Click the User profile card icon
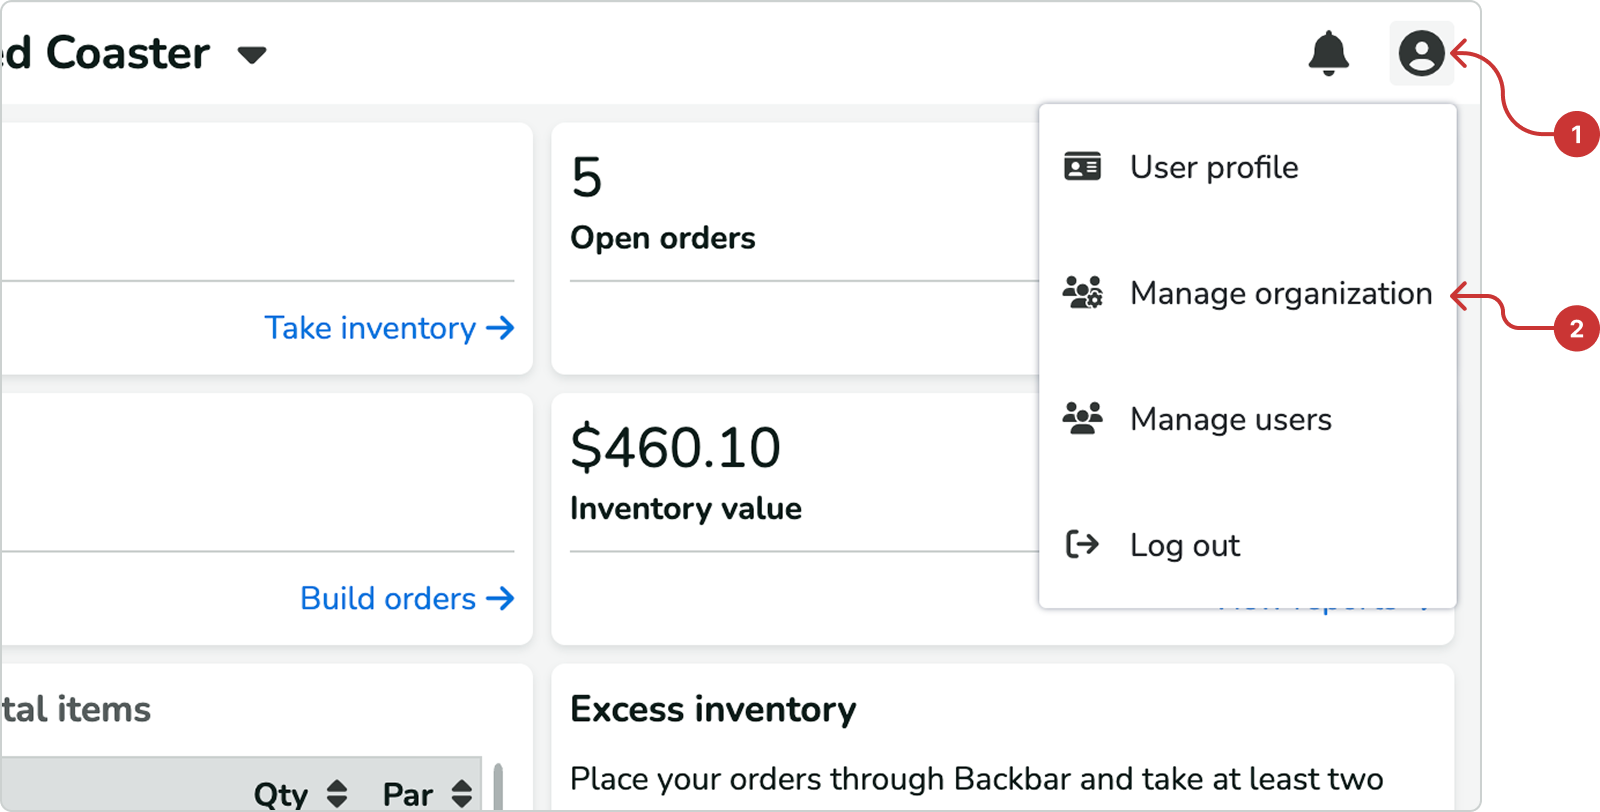Image resolution: width=1600 pixels, height=812 pixels. click(x=1082, y=166)
